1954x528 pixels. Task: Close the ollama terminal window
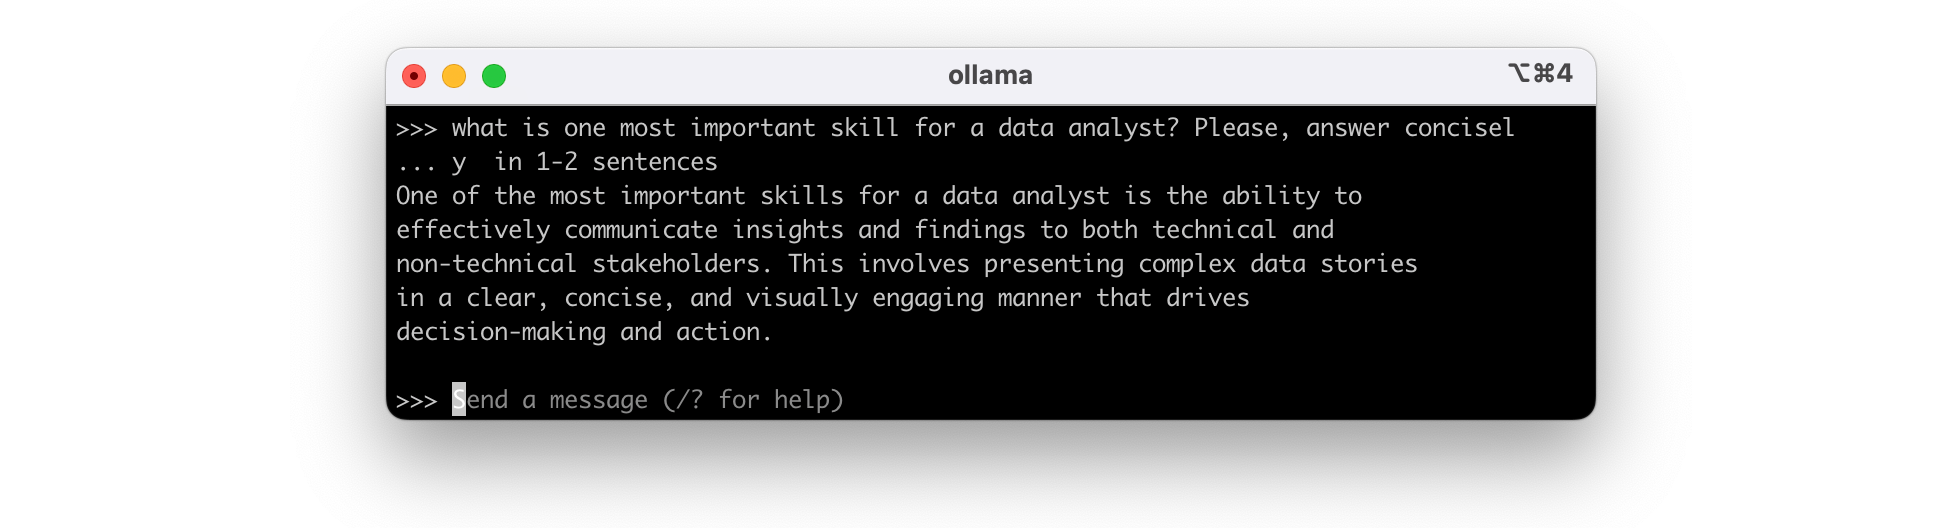(414, 76)
